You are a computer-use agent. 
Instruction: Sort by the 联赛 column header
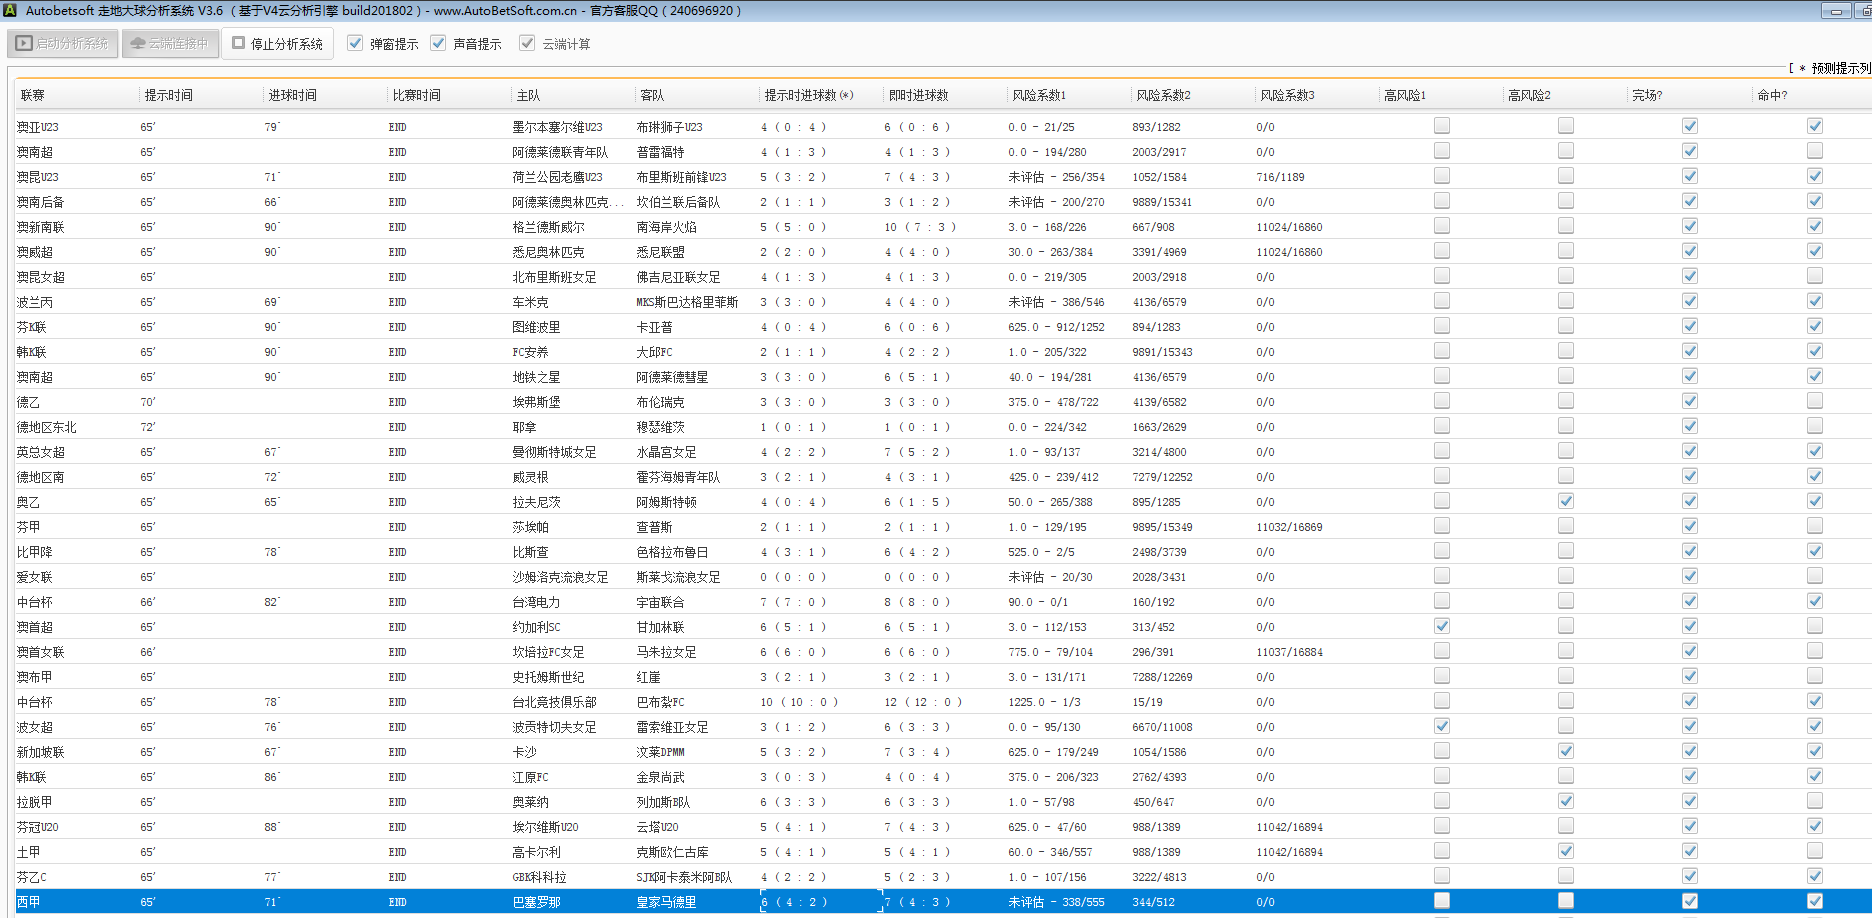coord(33,95)
